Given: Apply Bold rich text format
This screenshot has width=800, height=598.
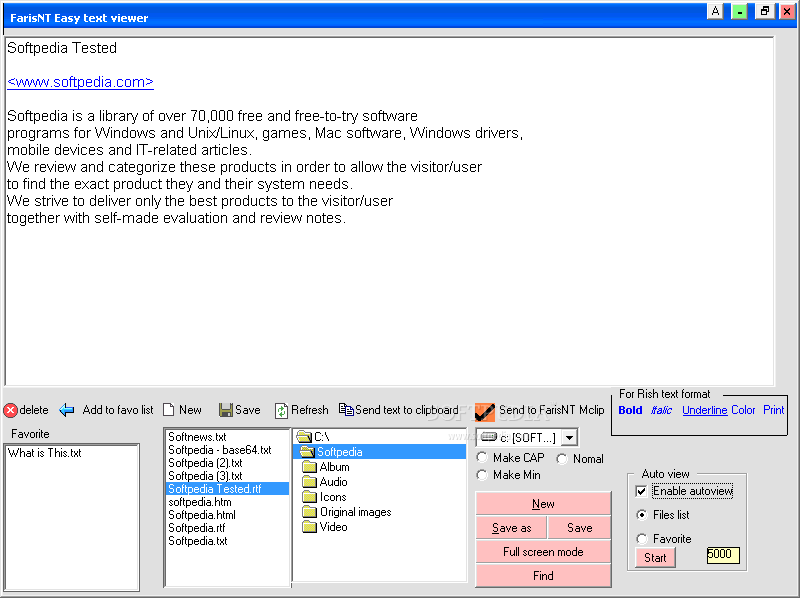Looking at the screenshot, I should (630, 410).
